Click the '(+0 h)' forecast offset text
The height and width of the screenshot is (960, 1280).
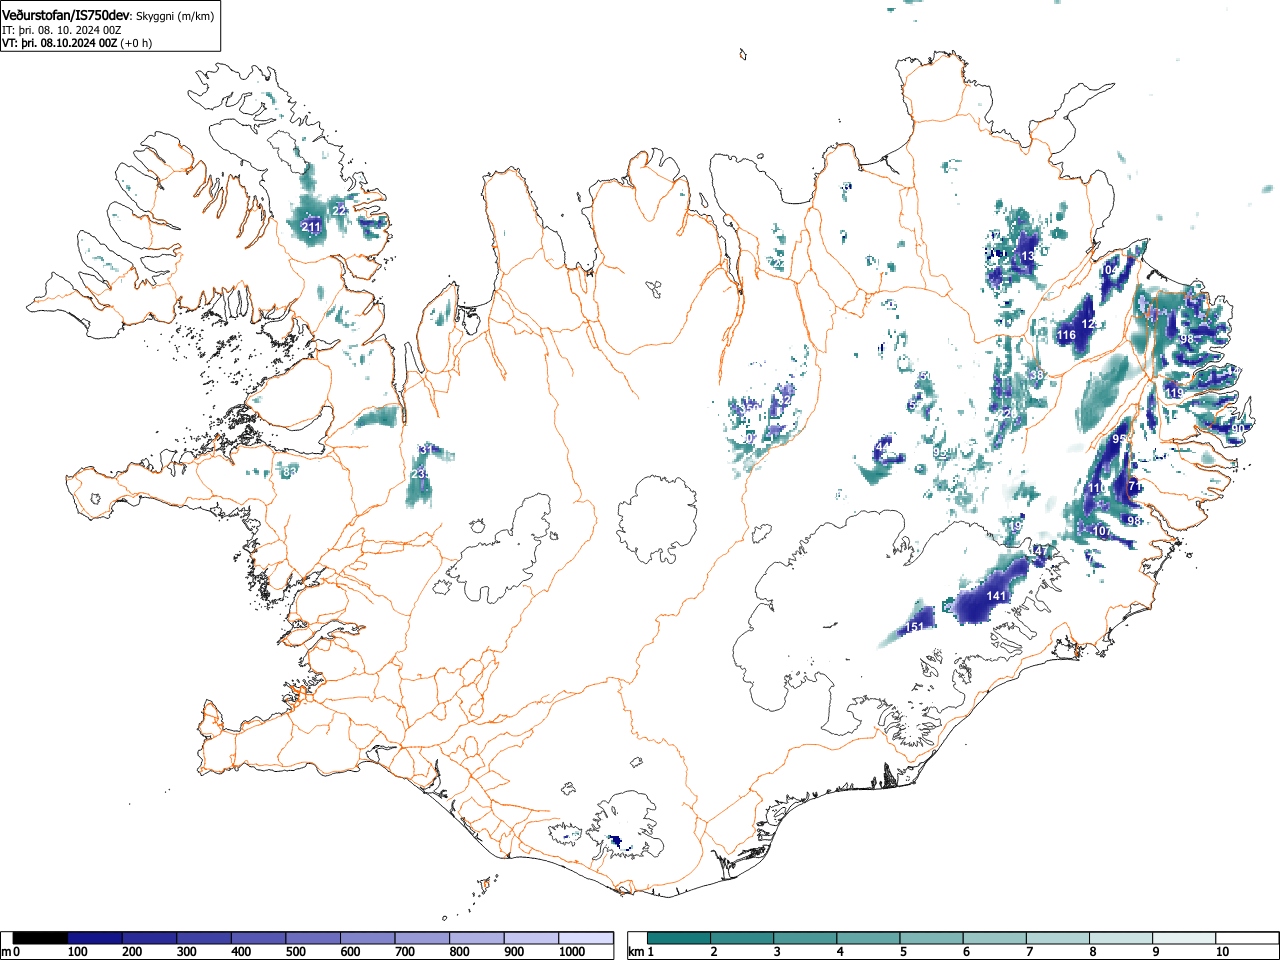point(136,43)
